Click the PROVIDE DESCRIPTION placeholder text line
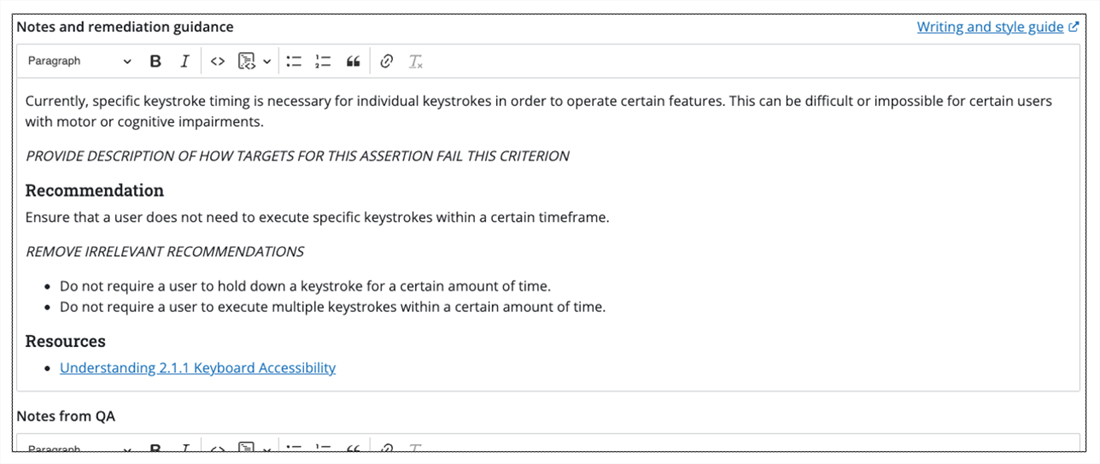Viewport: 1100px width, 464px height. 297,156
